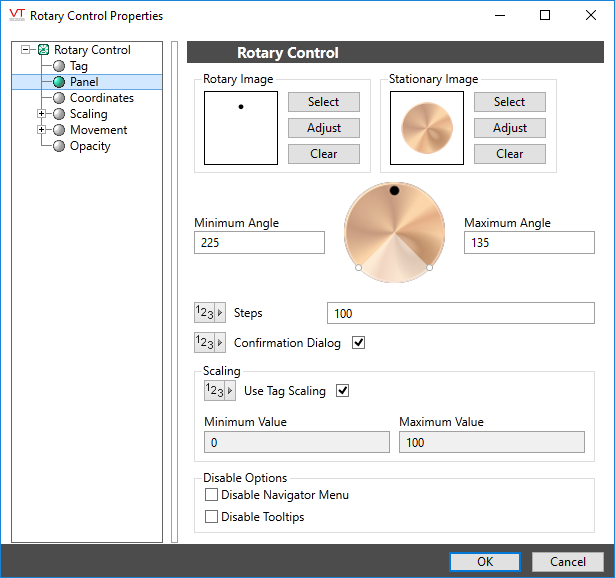Open the Opacity properties page
Image resolution: width=615 pixels, height=578 pixels.
(90, 146)
